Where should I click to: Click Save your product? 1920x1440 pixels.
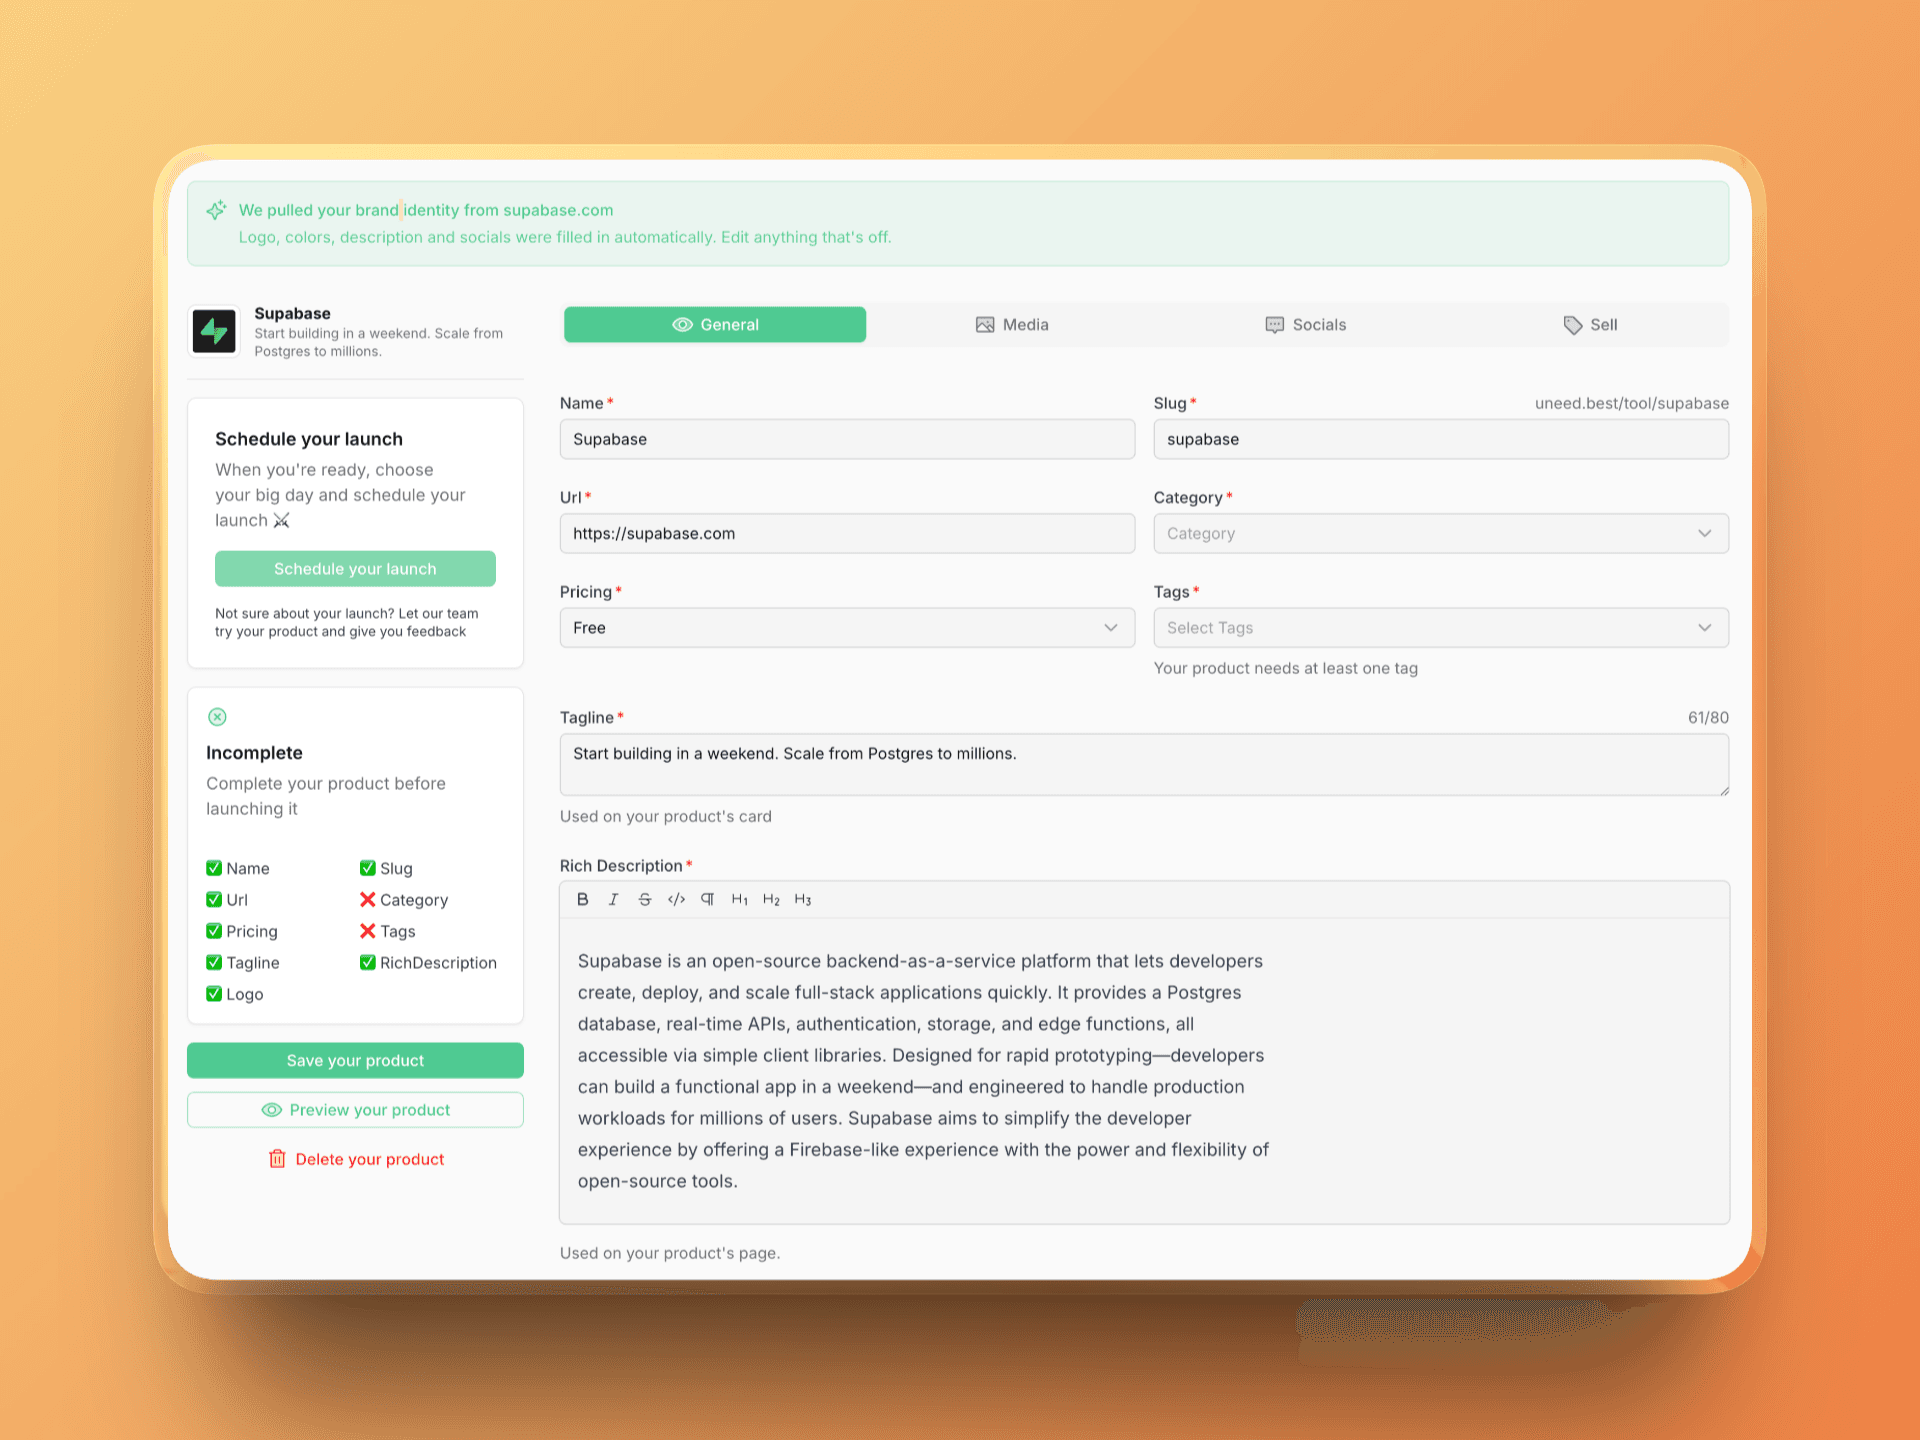point(355,1060)
